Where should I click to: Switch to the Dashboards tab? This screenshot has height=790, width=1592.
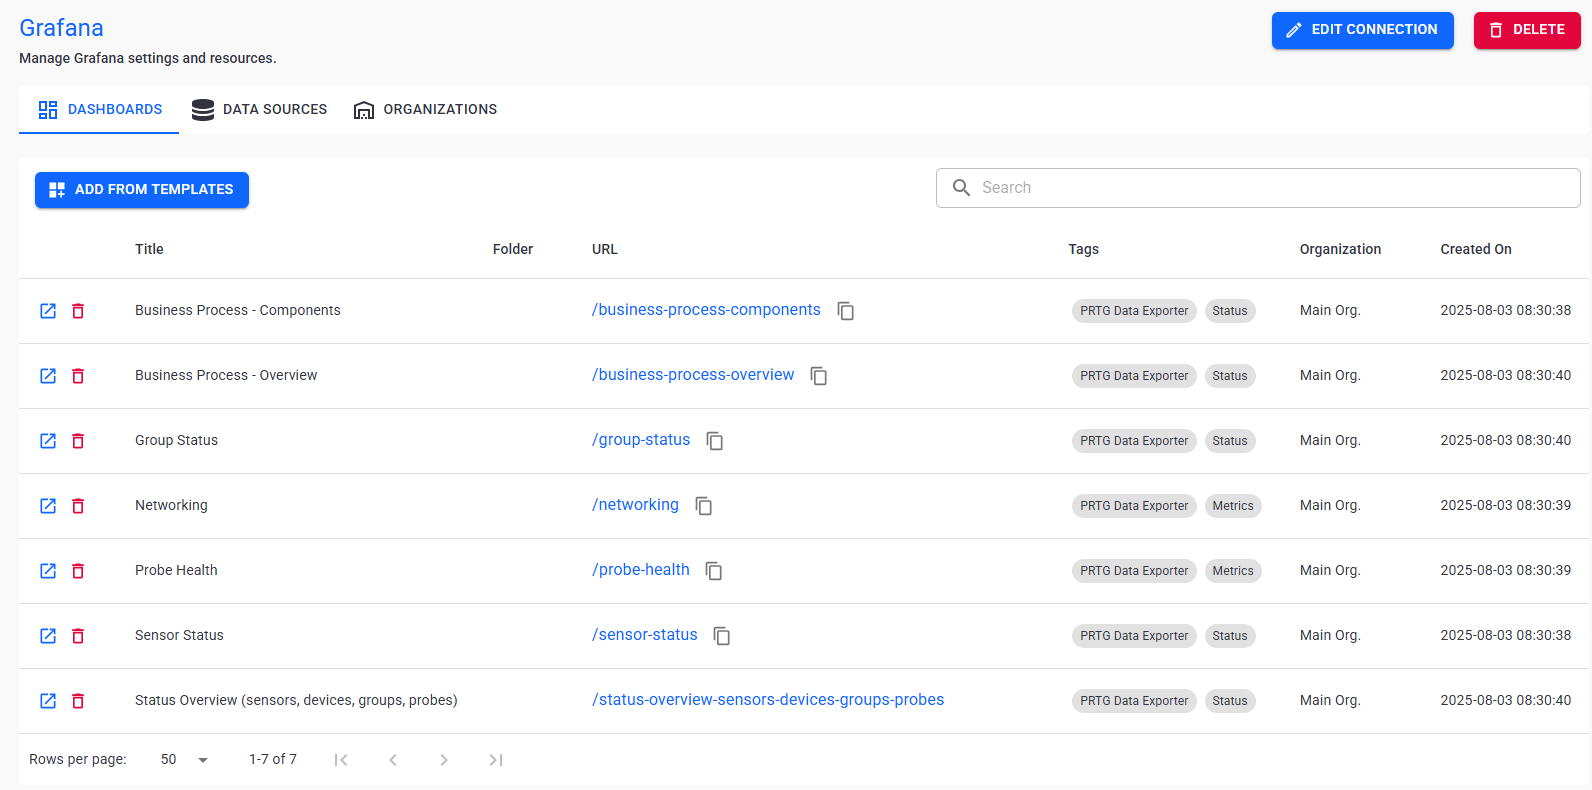click(x=99, y=110)
